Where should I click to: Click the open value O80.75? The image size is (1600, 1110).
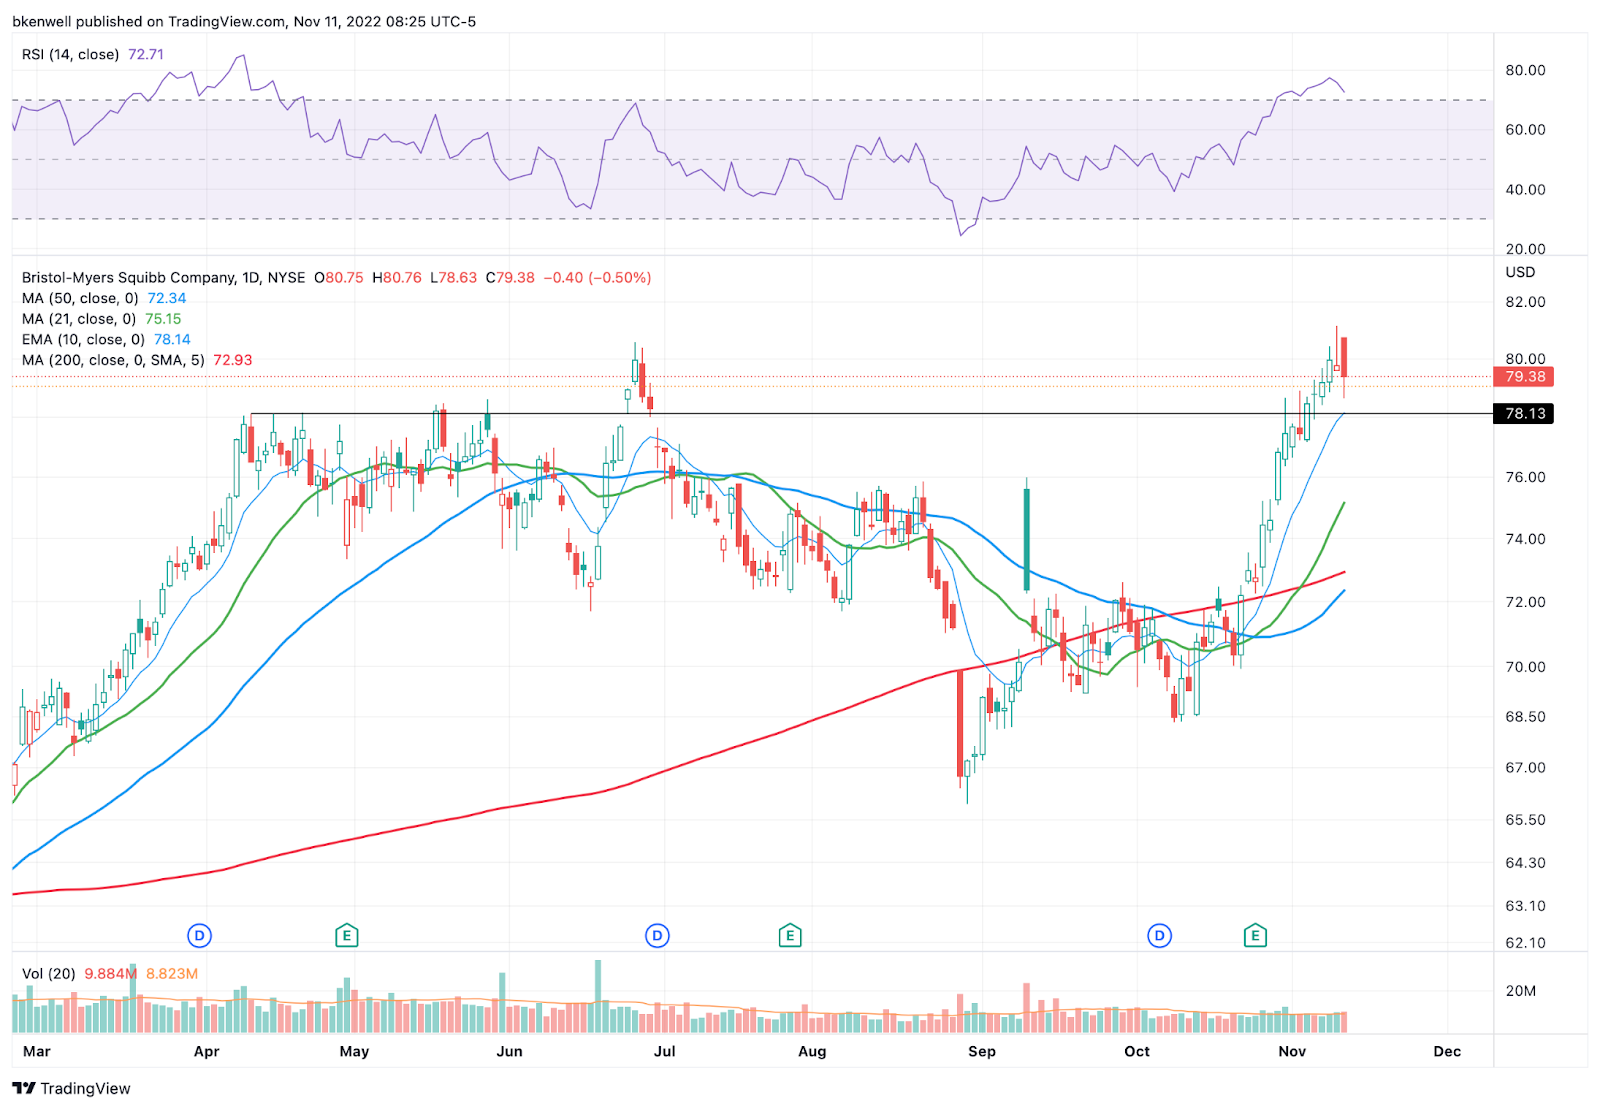point(339,277)
